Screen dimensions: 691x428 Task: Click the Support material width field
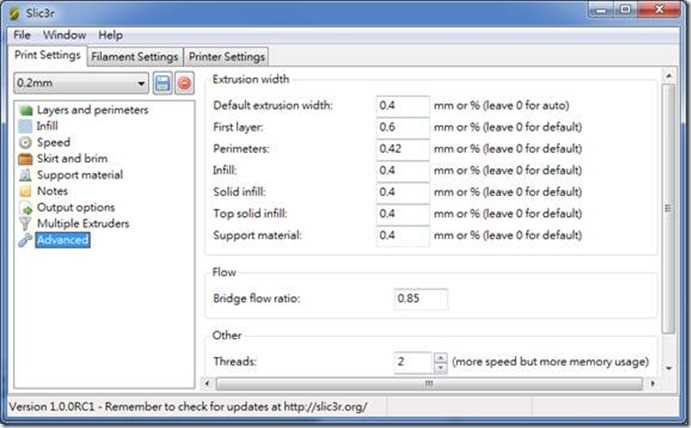tap(403, 235)
